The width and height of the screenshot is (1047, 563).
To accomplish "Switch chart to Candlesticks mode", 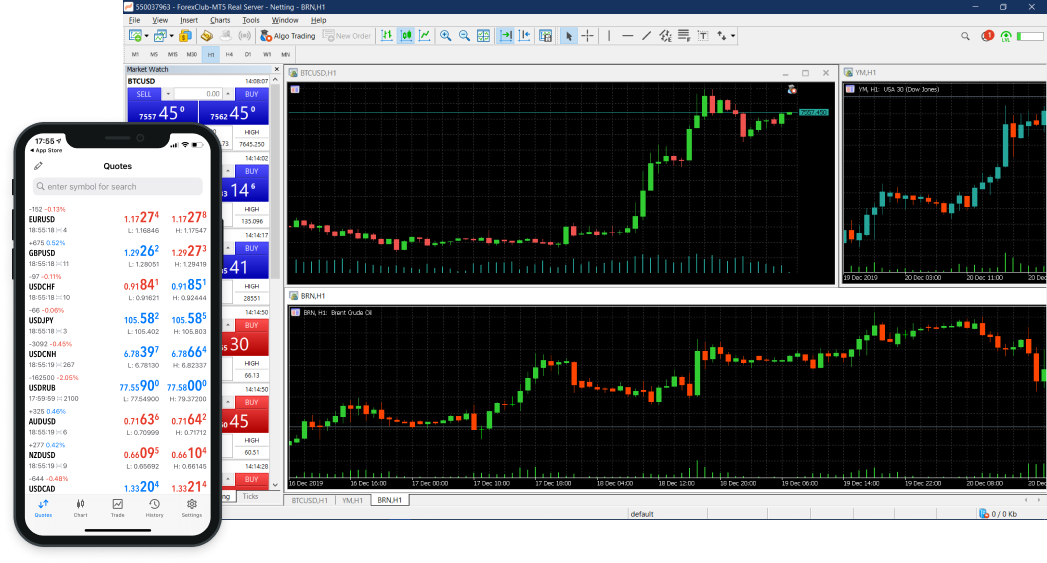I will tap(405, 36).
